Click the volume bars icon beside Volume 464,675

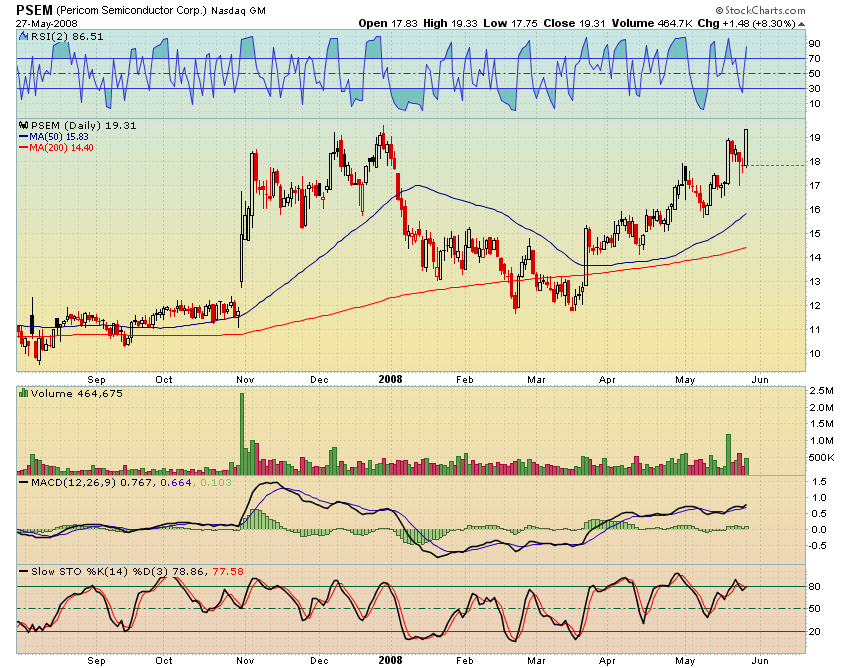[x=23, y=393]
